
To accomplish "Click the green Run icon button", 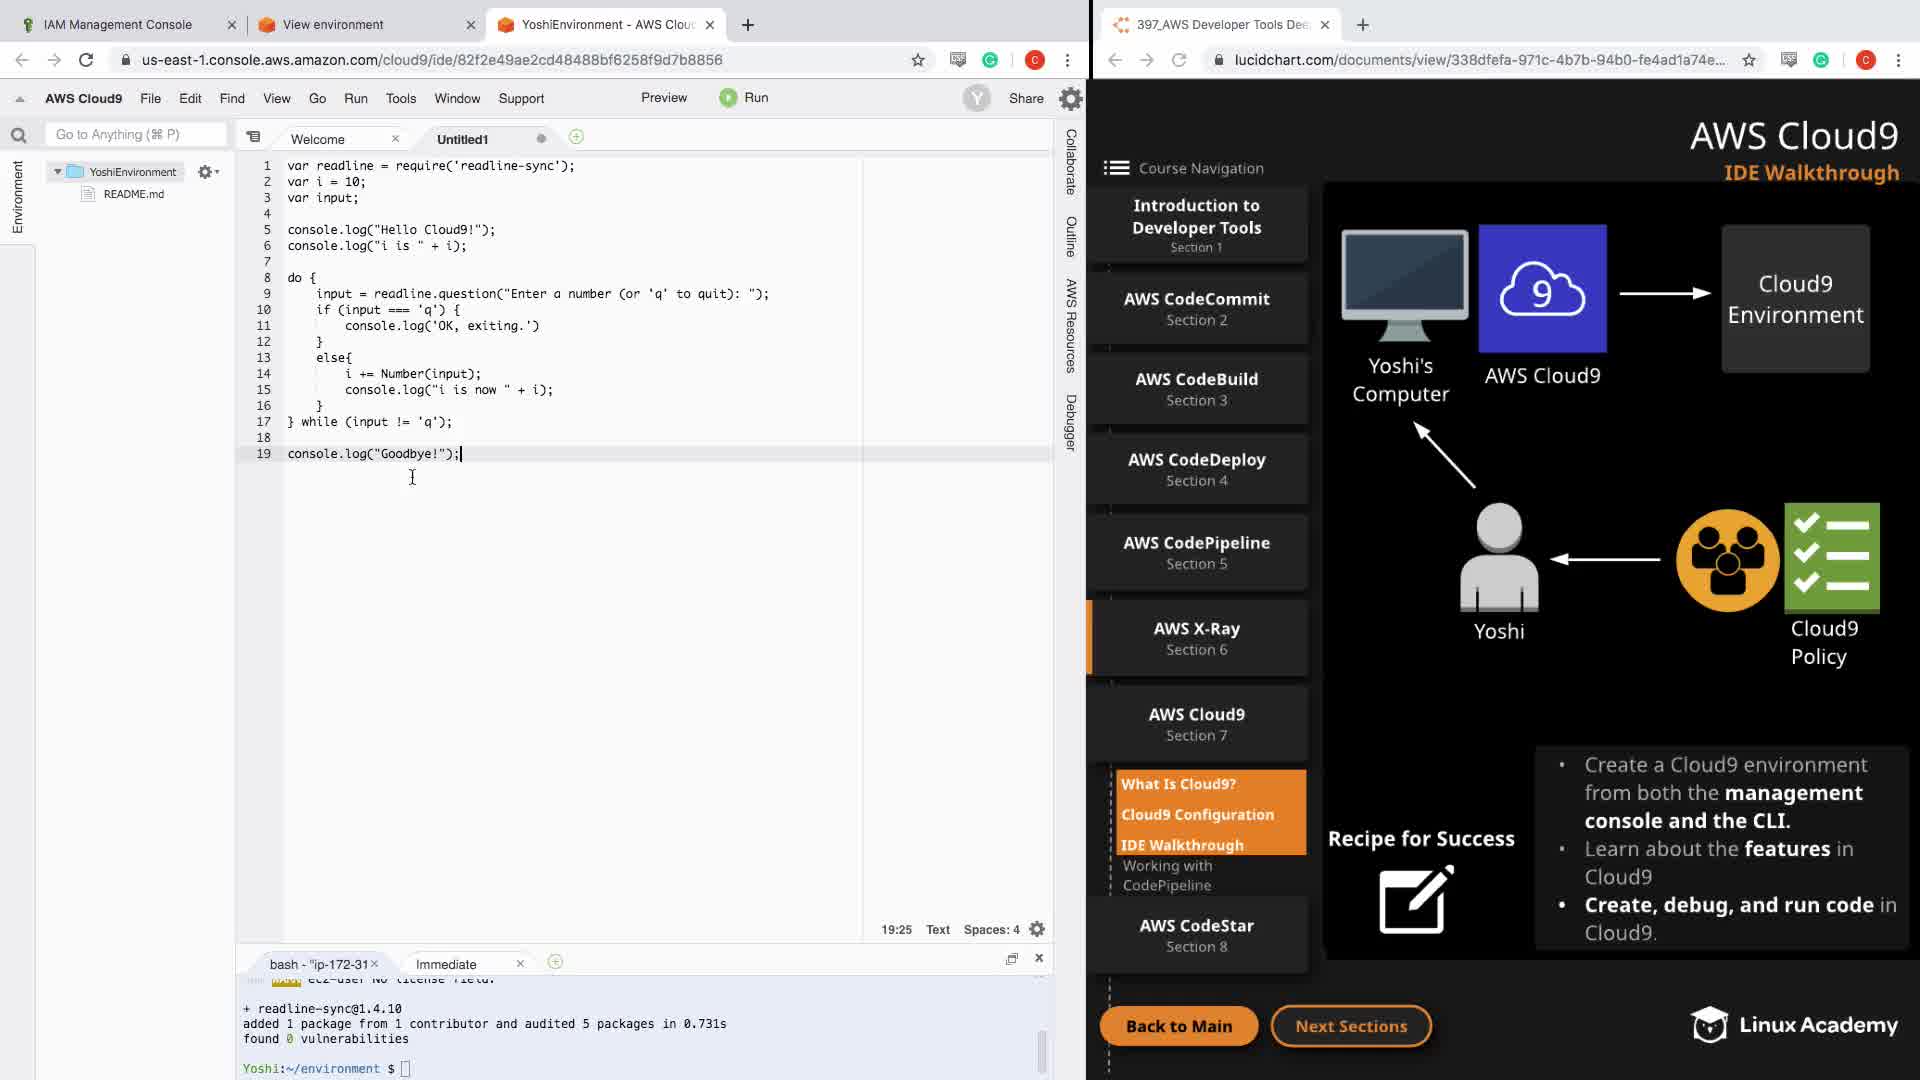I will click(x=728, y=98).
